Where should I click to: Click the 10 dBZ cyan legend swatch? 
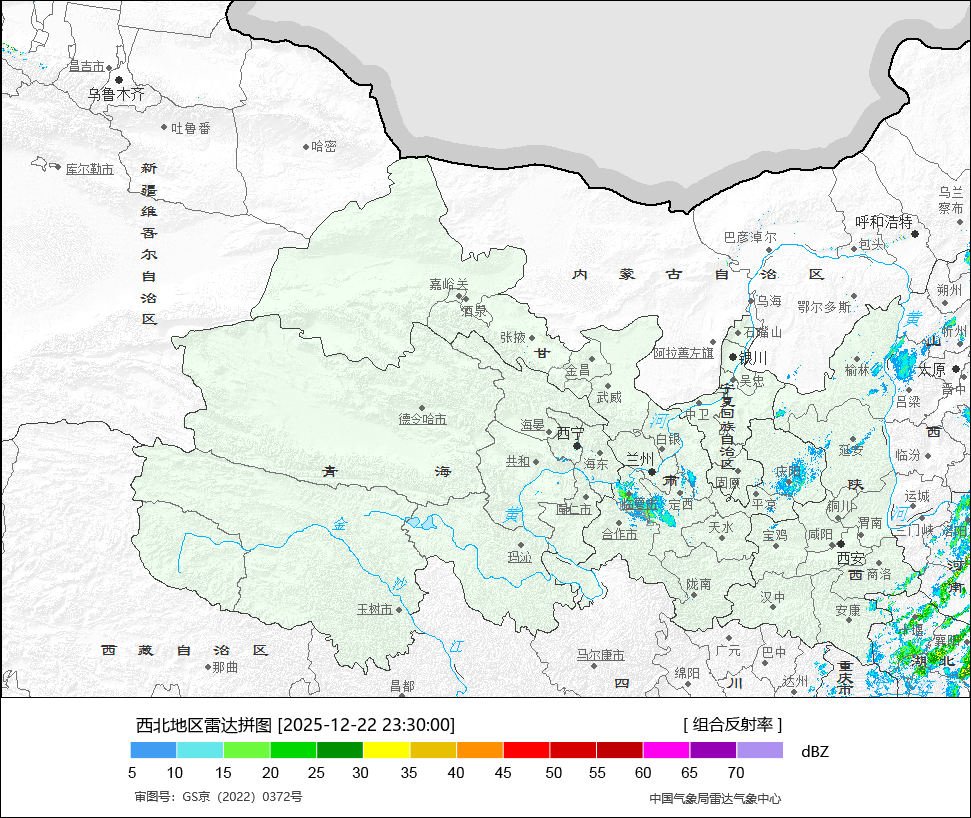(x=200, y=751)
